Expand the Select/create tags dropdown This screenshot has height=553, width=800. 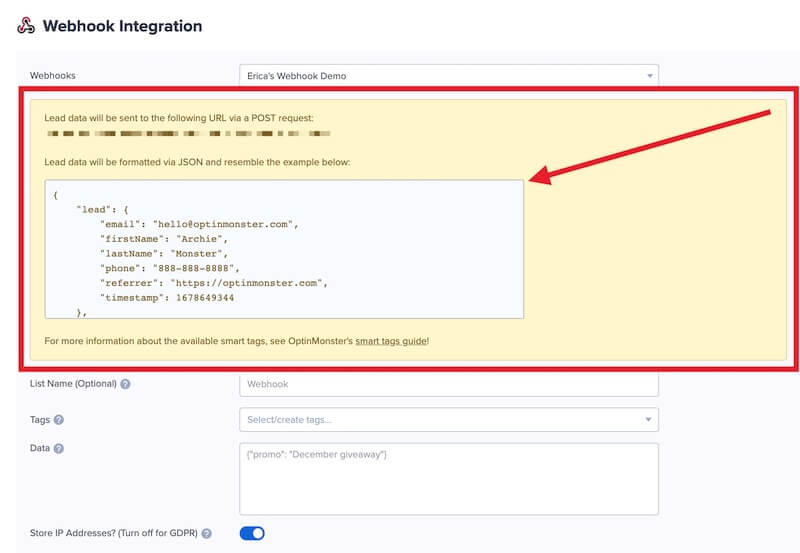[x=449, y=419]
